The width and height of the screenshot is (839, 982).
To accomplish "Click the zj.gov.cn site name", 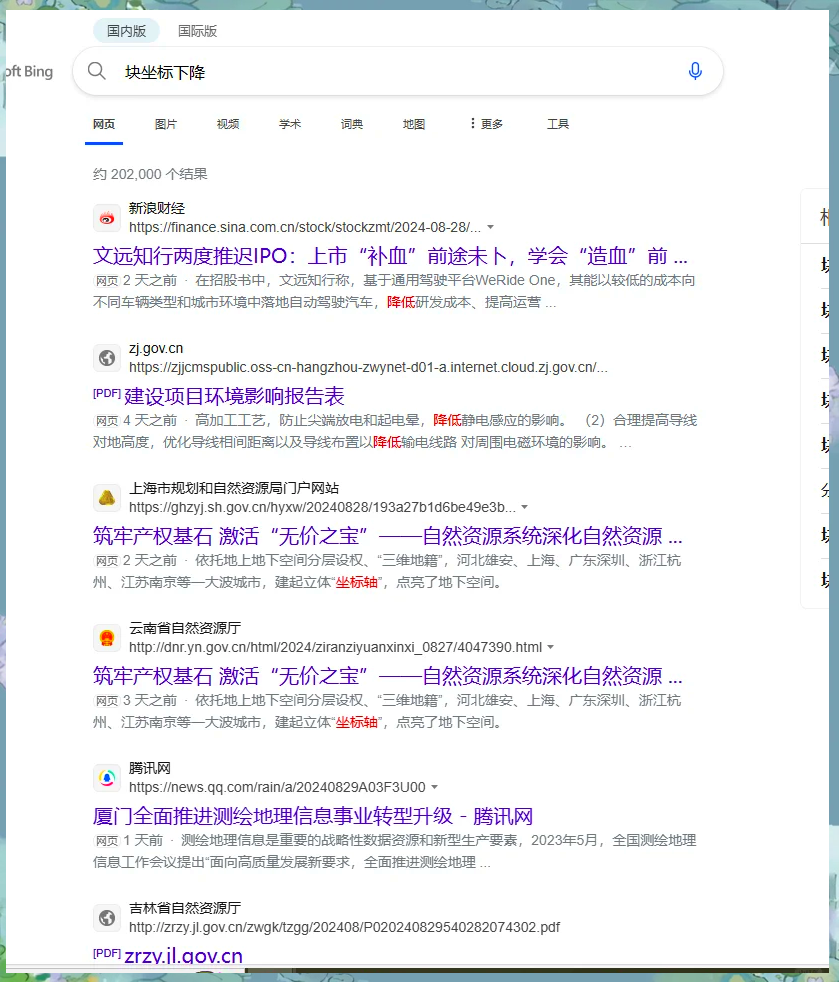I will tap(156, 348).
